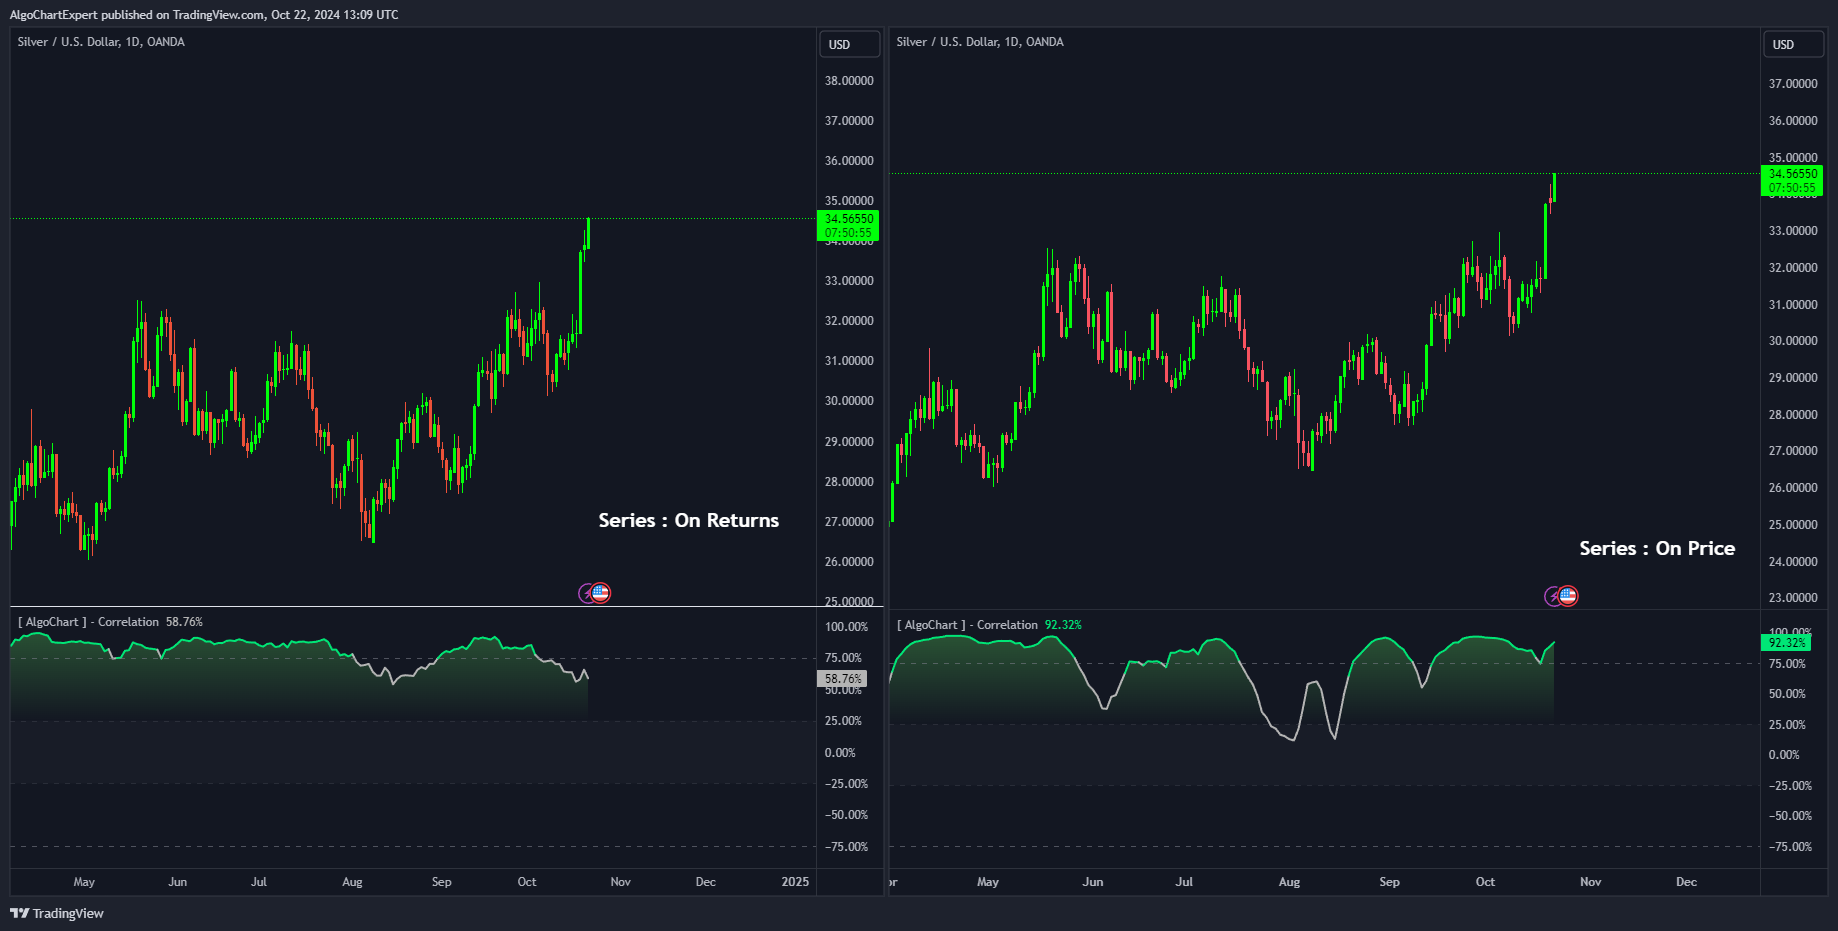Click the Jul label on the right chart time axis
The image size is (1838, 931).
(1184, 882)
